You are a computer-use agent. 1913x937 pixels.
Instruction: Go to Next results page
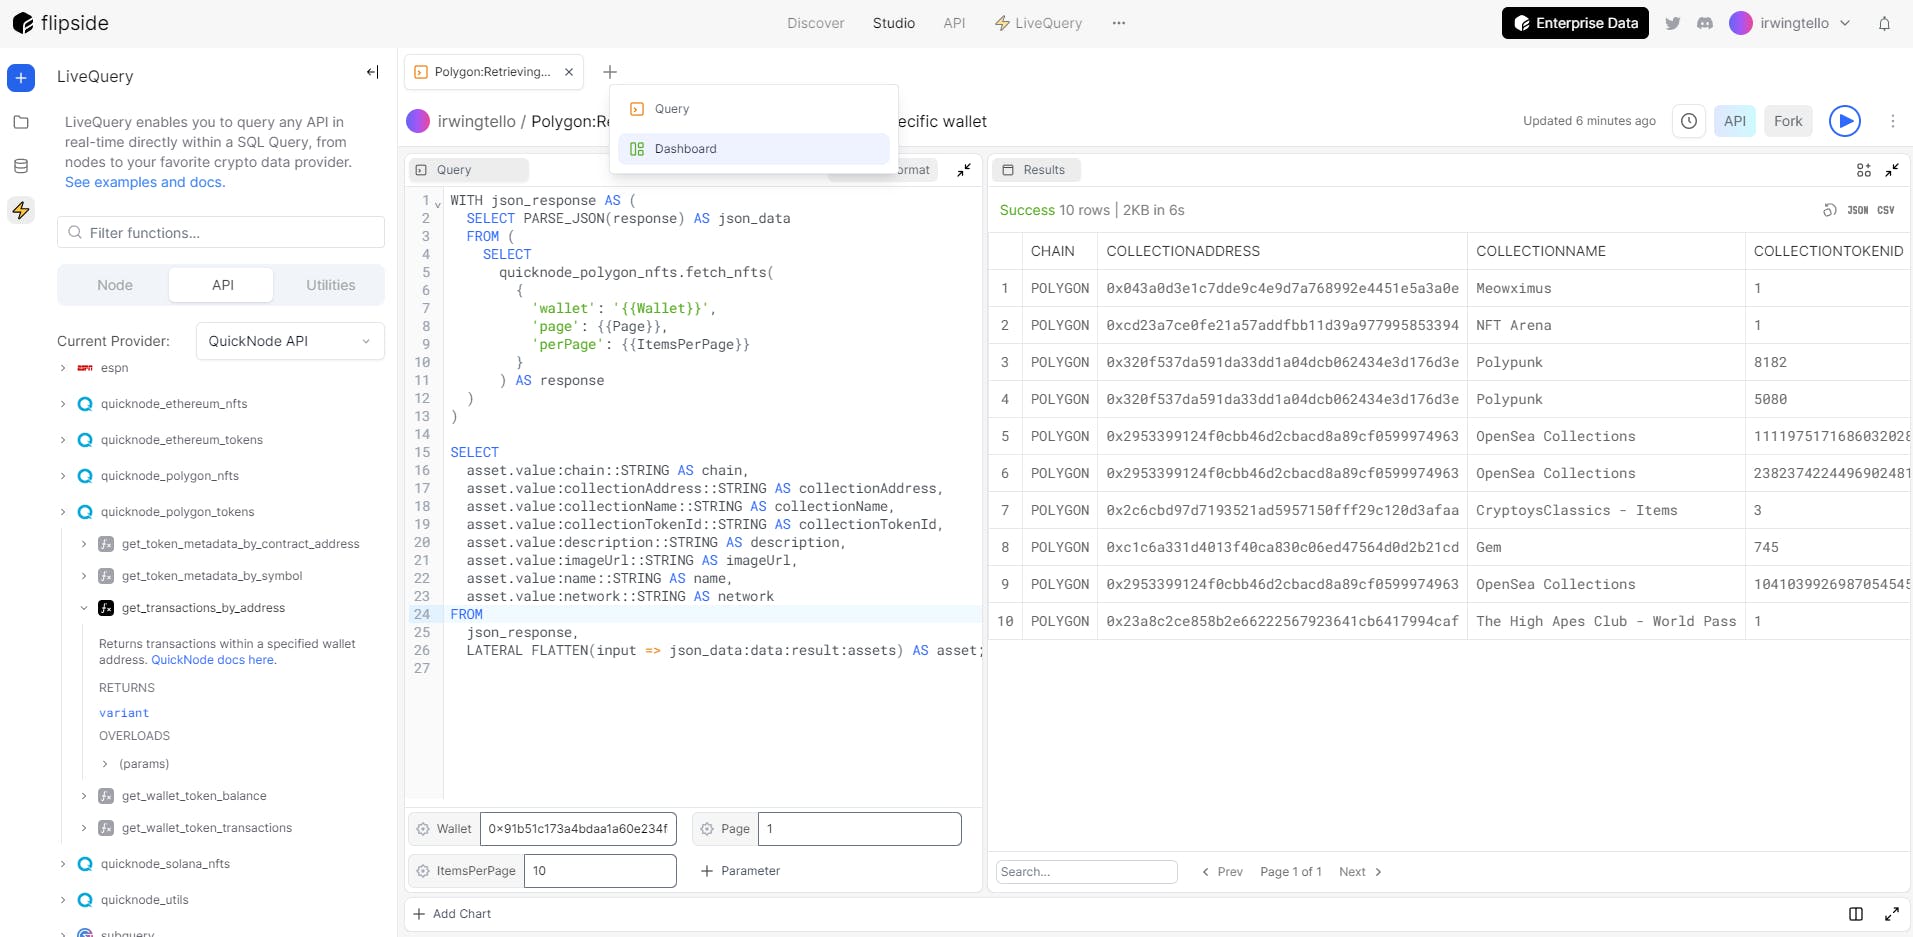click(1360, 872)
